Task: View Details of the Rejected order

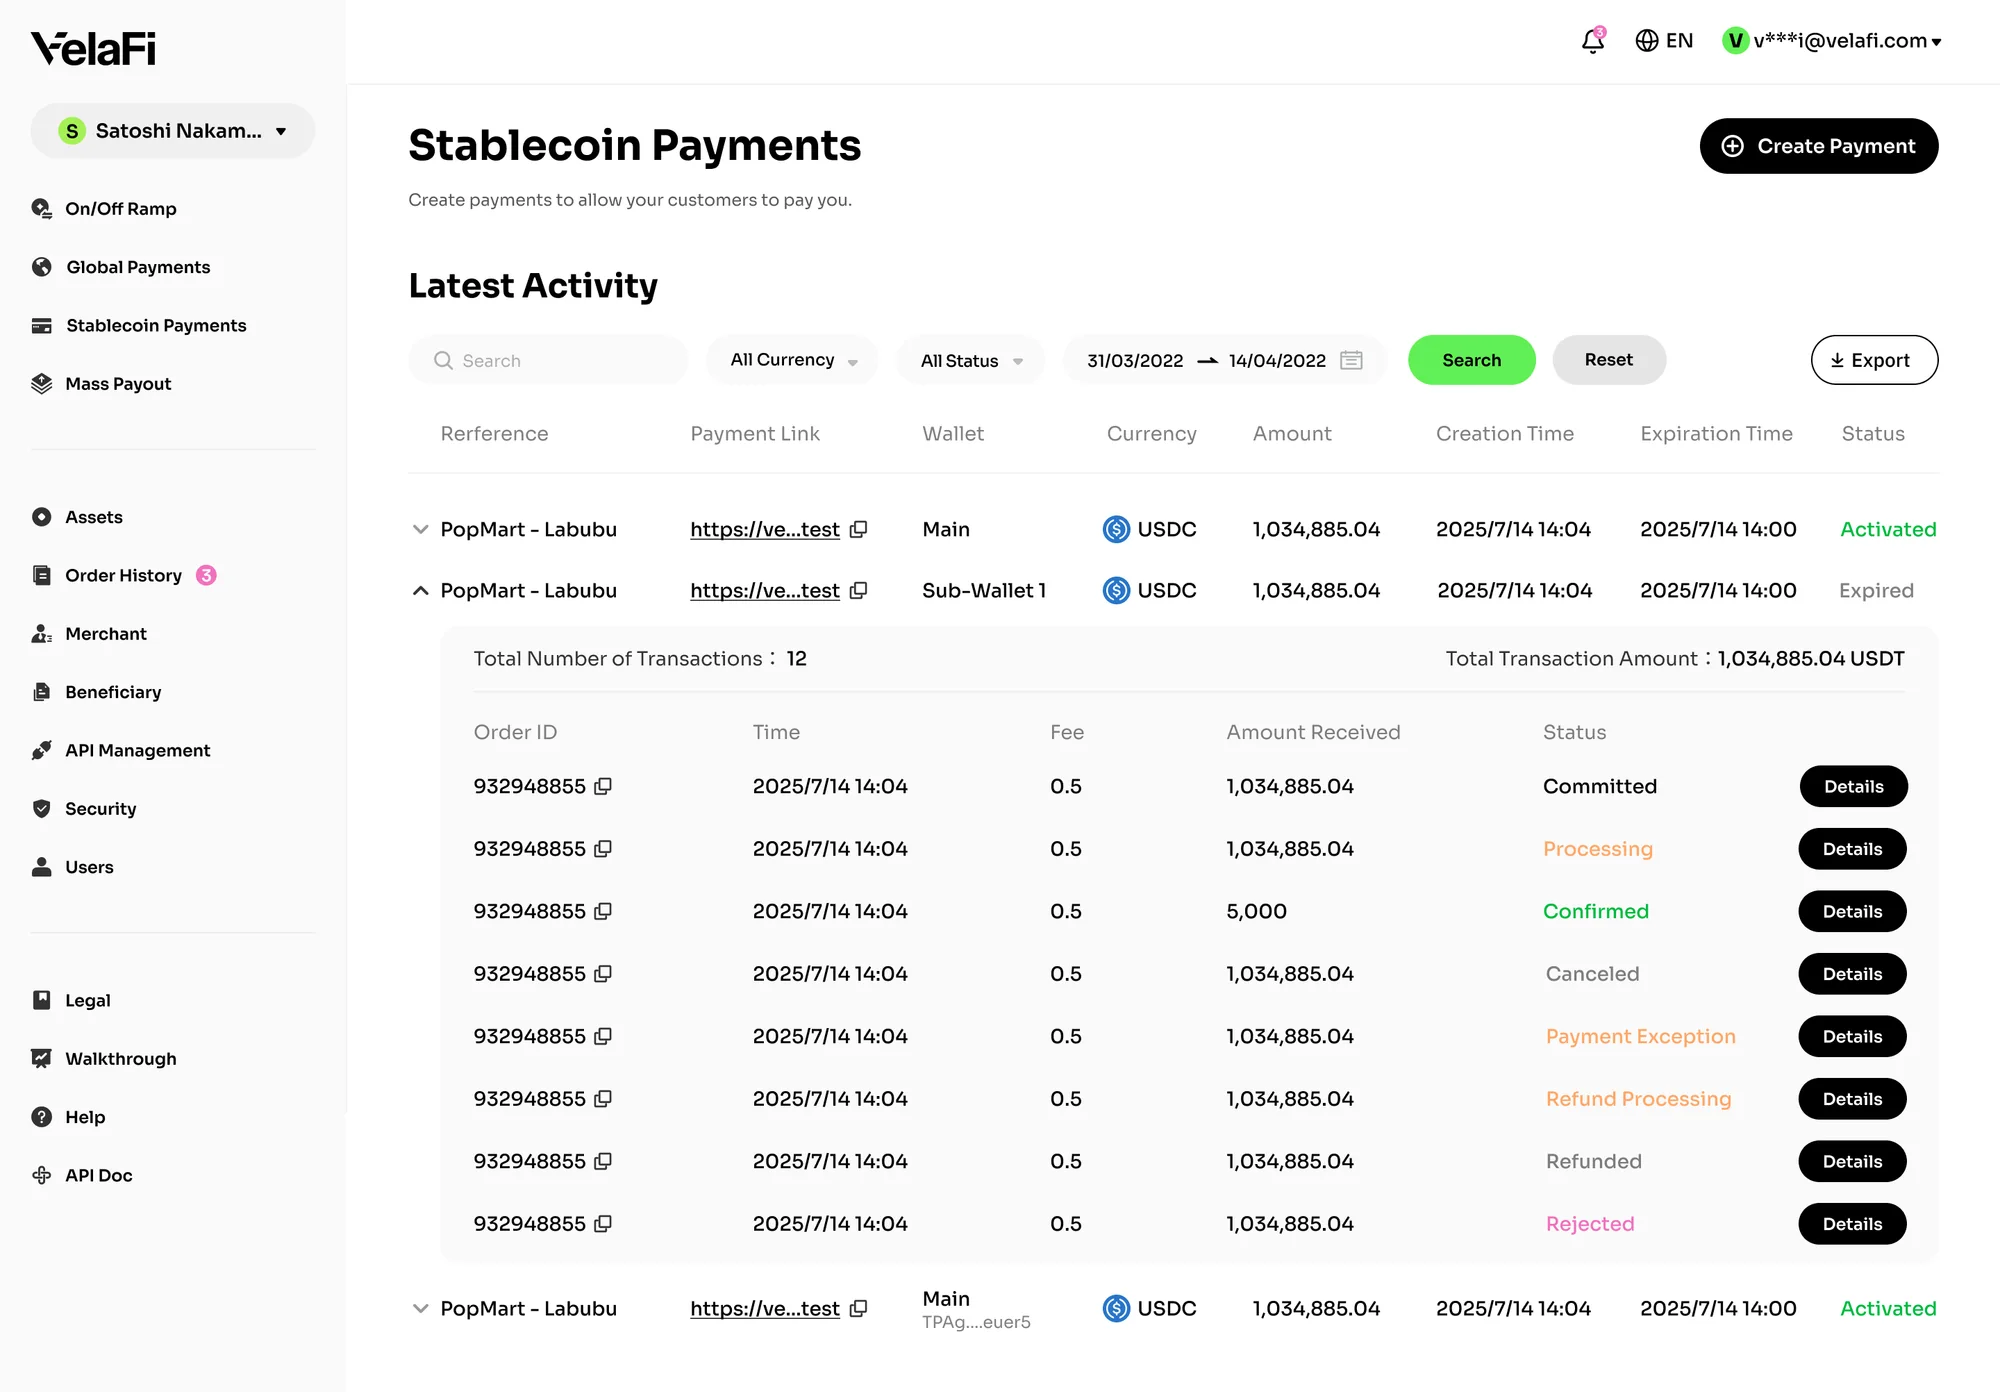Action: (1852, 1224)
